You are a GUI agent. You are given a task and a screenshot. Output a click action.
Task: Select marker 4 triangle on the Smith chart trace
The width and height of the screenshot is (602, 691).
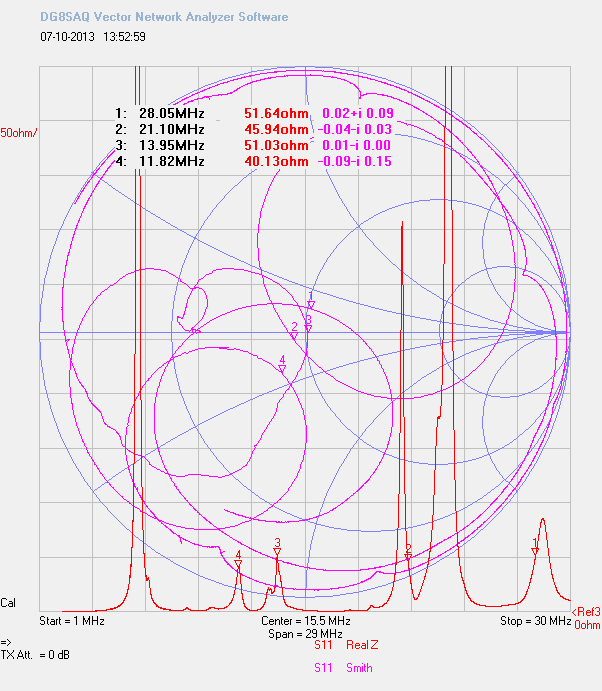pos(282,368)
